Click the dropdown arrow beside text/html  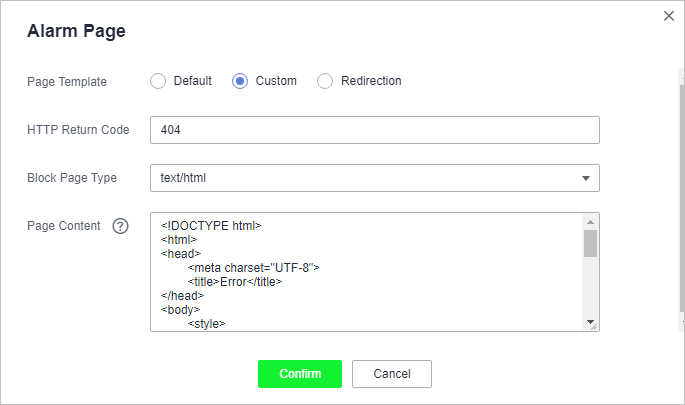tap(586, 178)
